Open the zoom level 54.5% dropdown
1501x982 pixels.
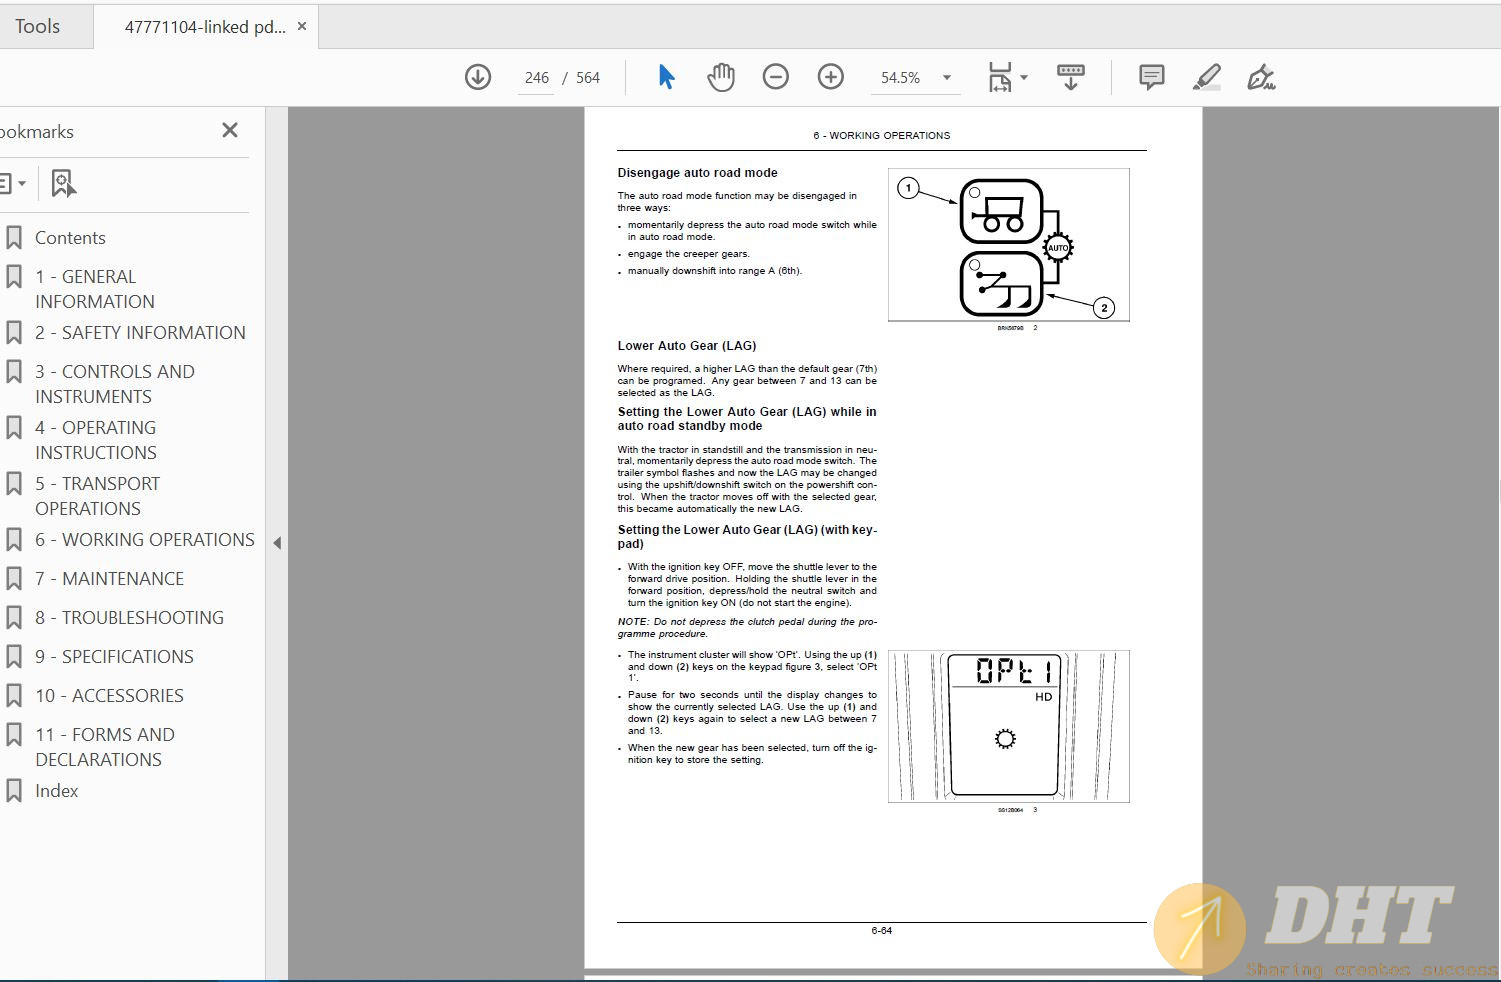point(946,78)
